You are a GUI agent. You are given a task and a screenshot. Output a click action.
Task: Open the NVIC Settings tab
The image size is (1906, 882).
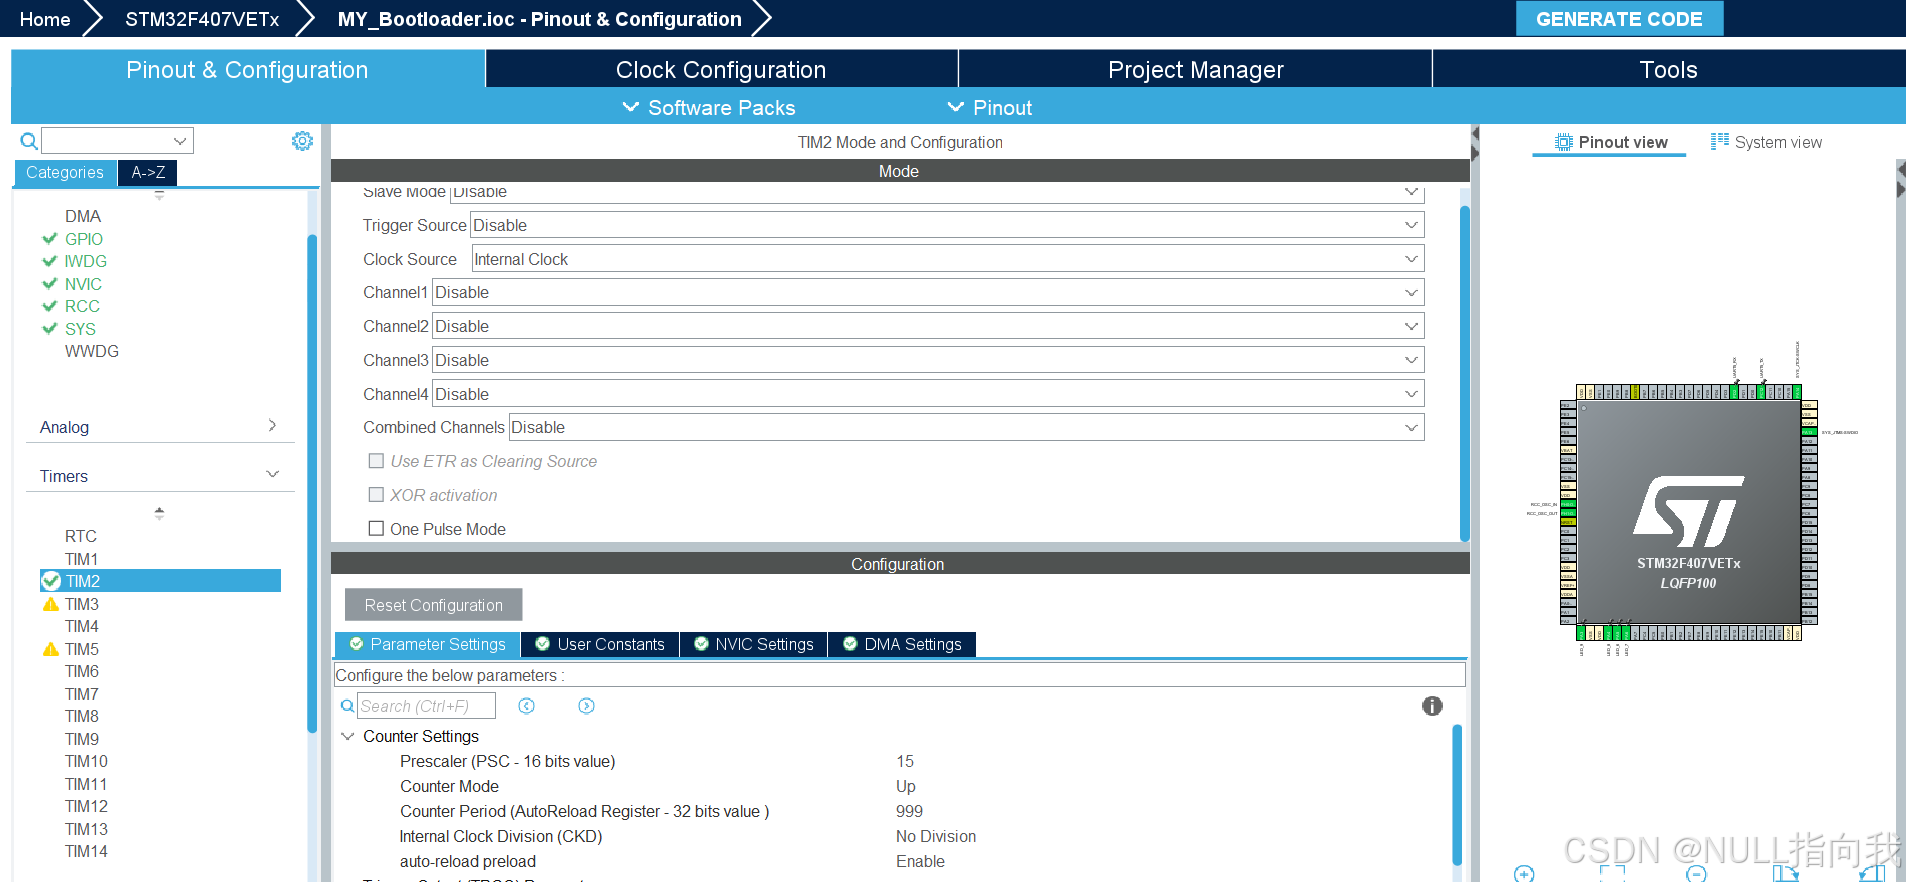click(x=754, y=644)
